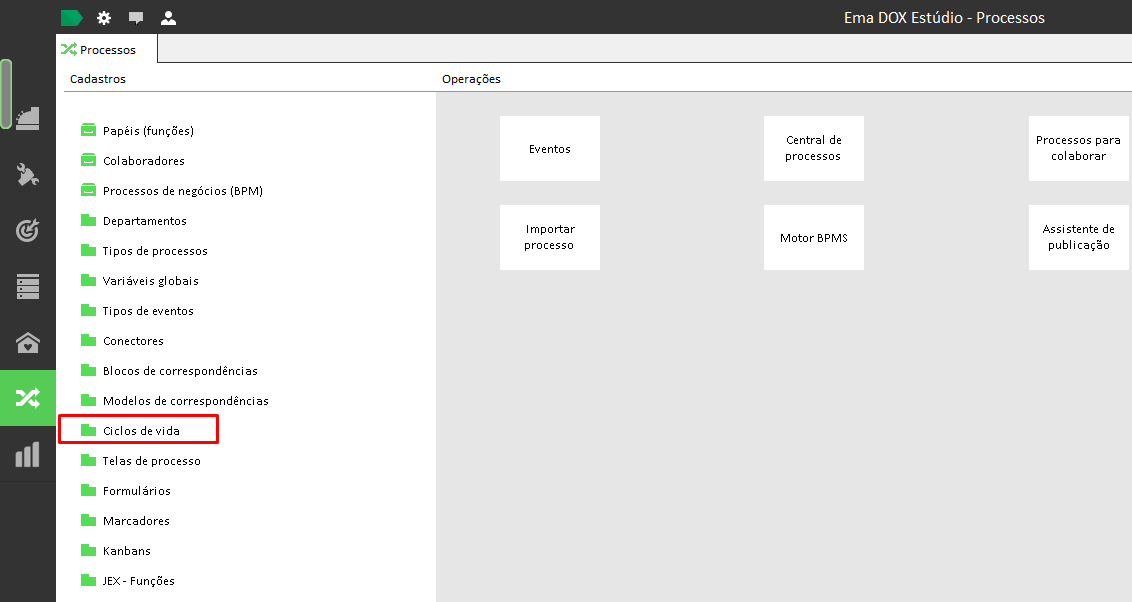Image resolution: width=1132 pixels, height=602 pixels.
Task: Click the Kanbans folder icon
Action: click(88, 550)
